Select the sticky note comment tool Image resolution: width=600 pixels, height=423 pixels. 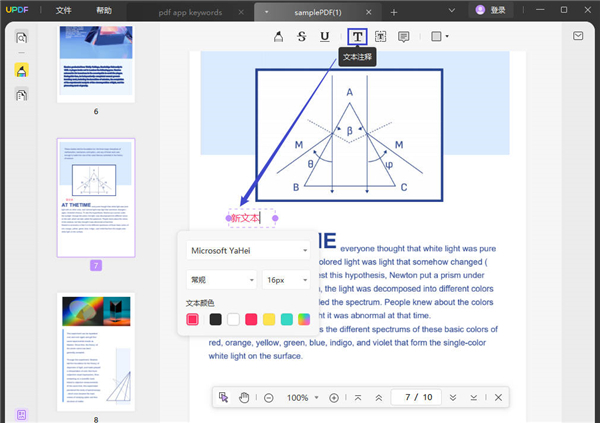pyautogui.click(x=404, y=37)
